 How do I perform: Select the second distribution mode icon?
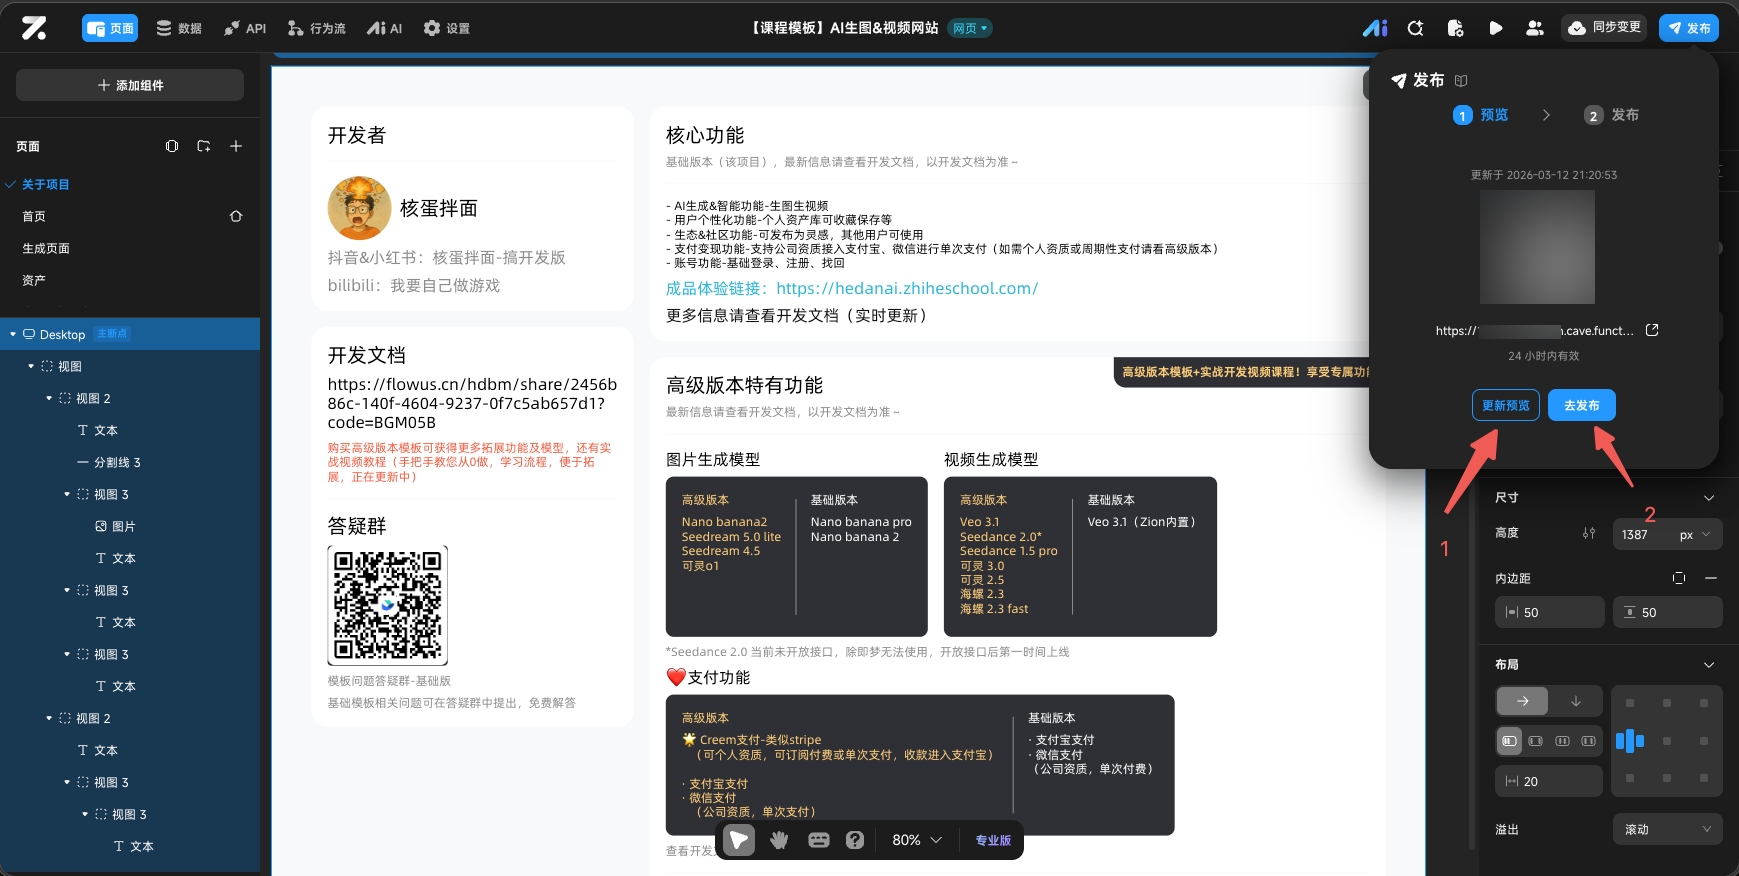pyautogui.click(x=1536, y=741)
